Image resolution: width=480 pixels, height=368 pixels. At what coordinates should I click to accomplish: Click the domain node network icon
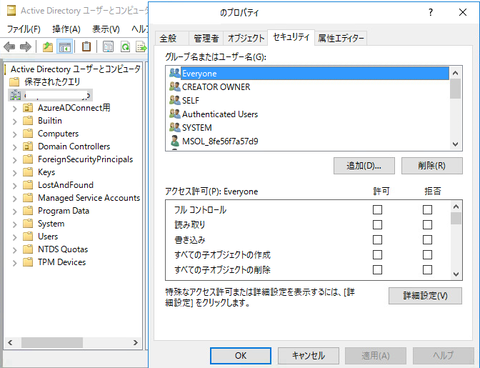[x=15, y=95]
